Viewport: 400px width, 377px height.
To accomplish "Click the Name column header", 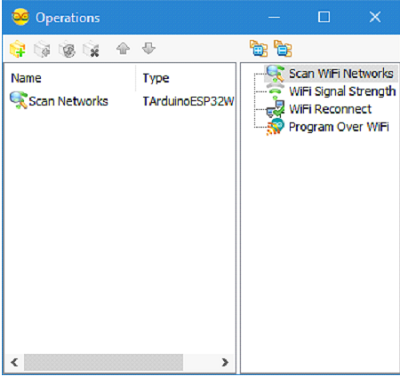I will 26,78.
